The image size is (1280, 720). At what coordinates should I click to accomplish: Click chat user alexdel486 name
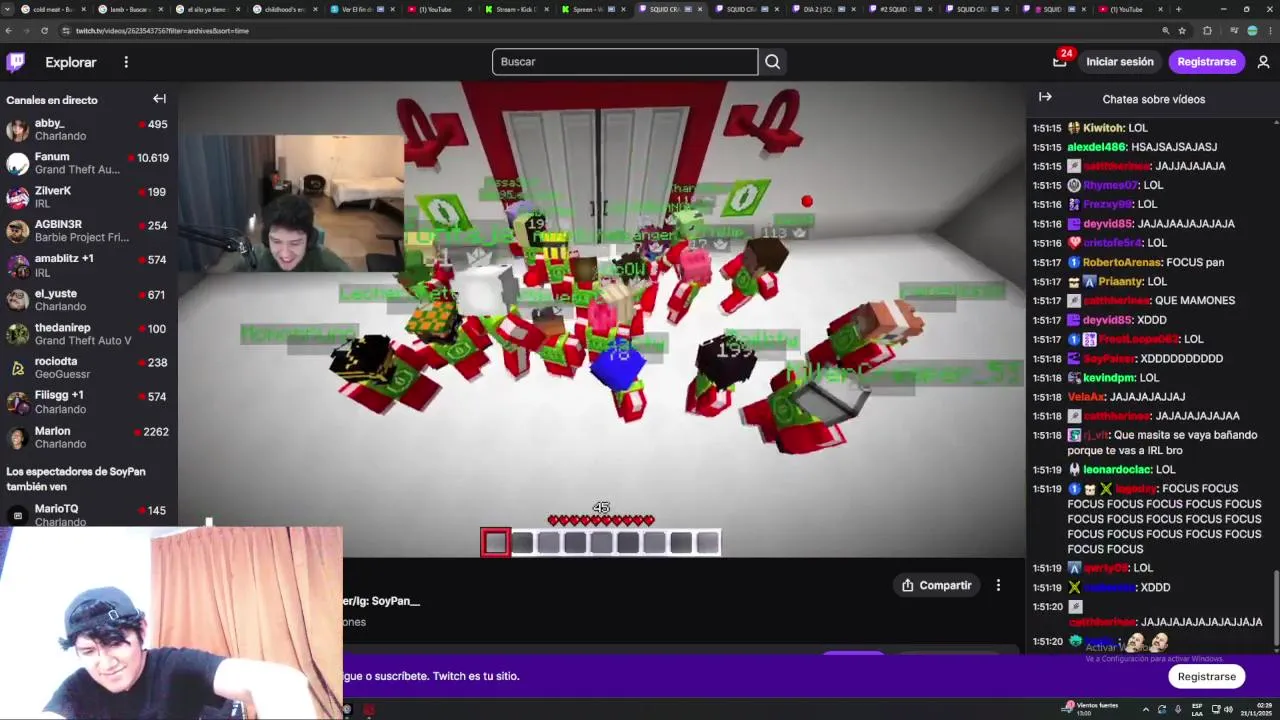[1096, 147]
